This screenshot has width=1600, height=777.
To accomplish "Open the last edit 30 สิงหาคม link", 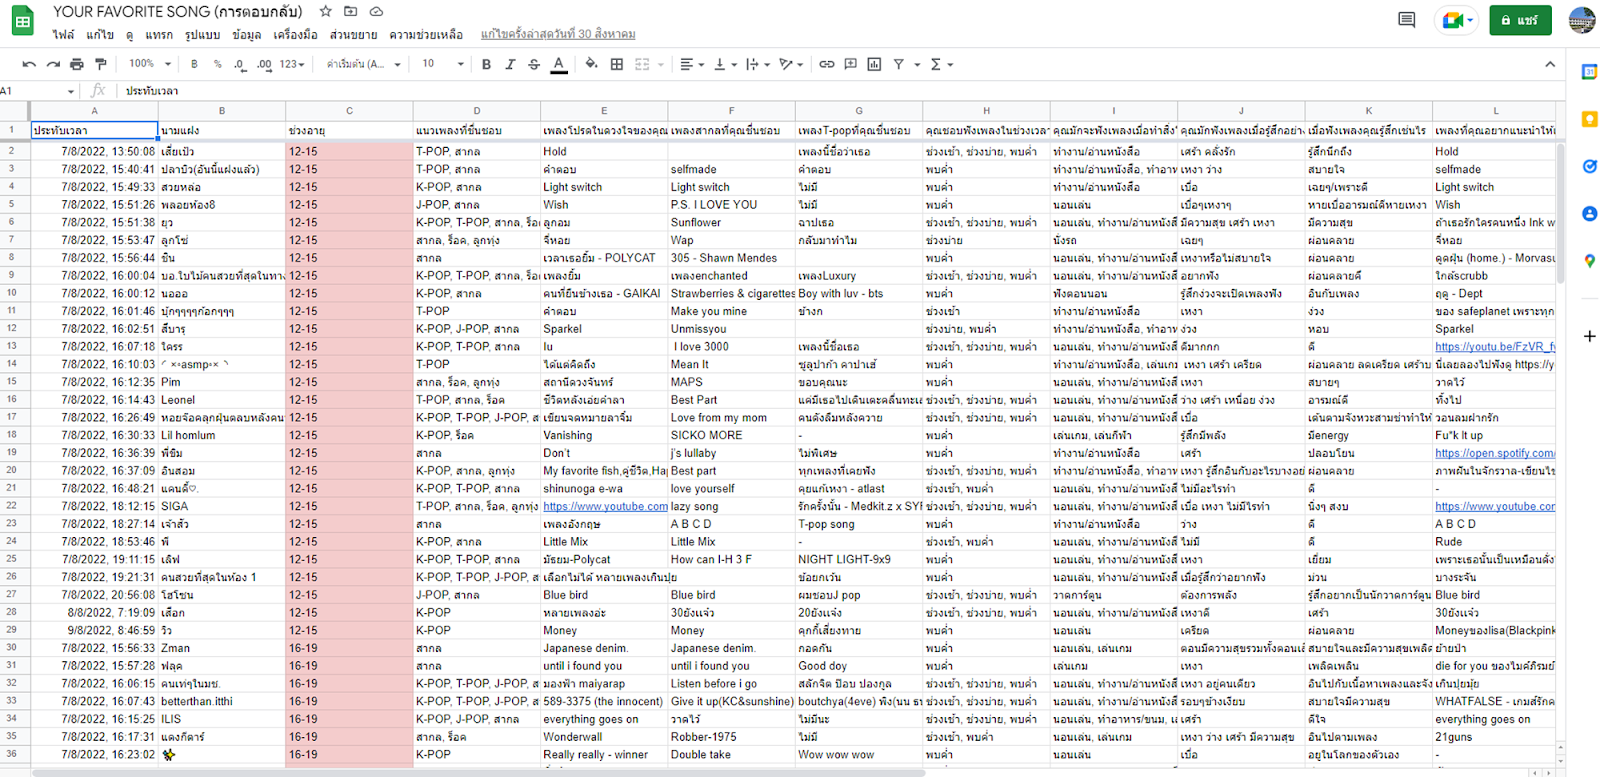I will (557, 35).
